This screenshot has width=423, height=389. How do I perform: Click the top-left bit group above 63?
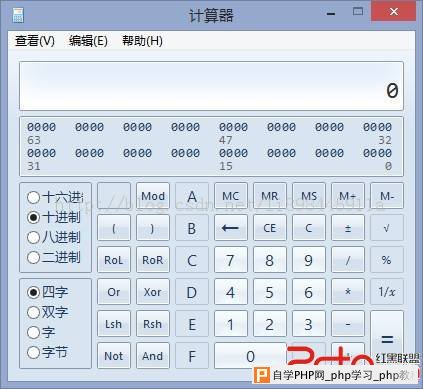pos(42,127)
